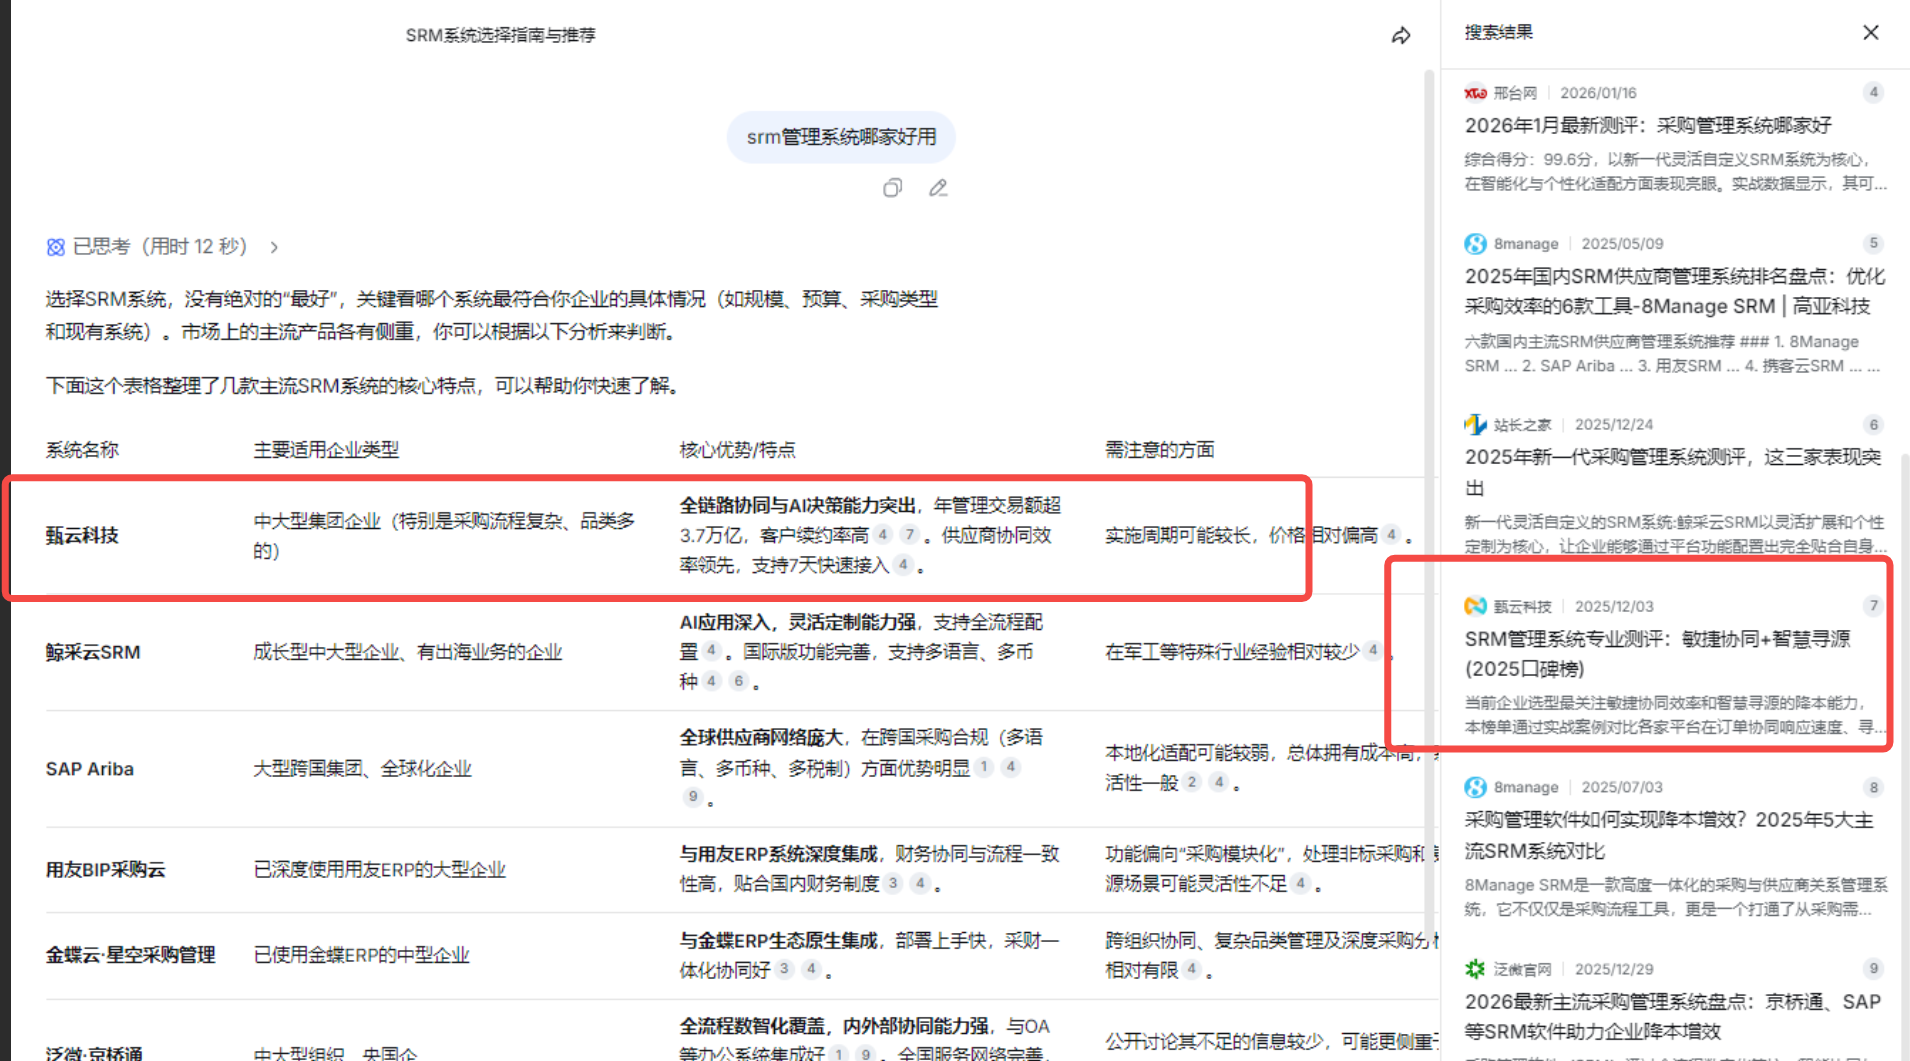Open result 2025年新一代采购管理系统测评
The height and width of the screenshot is (1061, 1910).
1673,472
